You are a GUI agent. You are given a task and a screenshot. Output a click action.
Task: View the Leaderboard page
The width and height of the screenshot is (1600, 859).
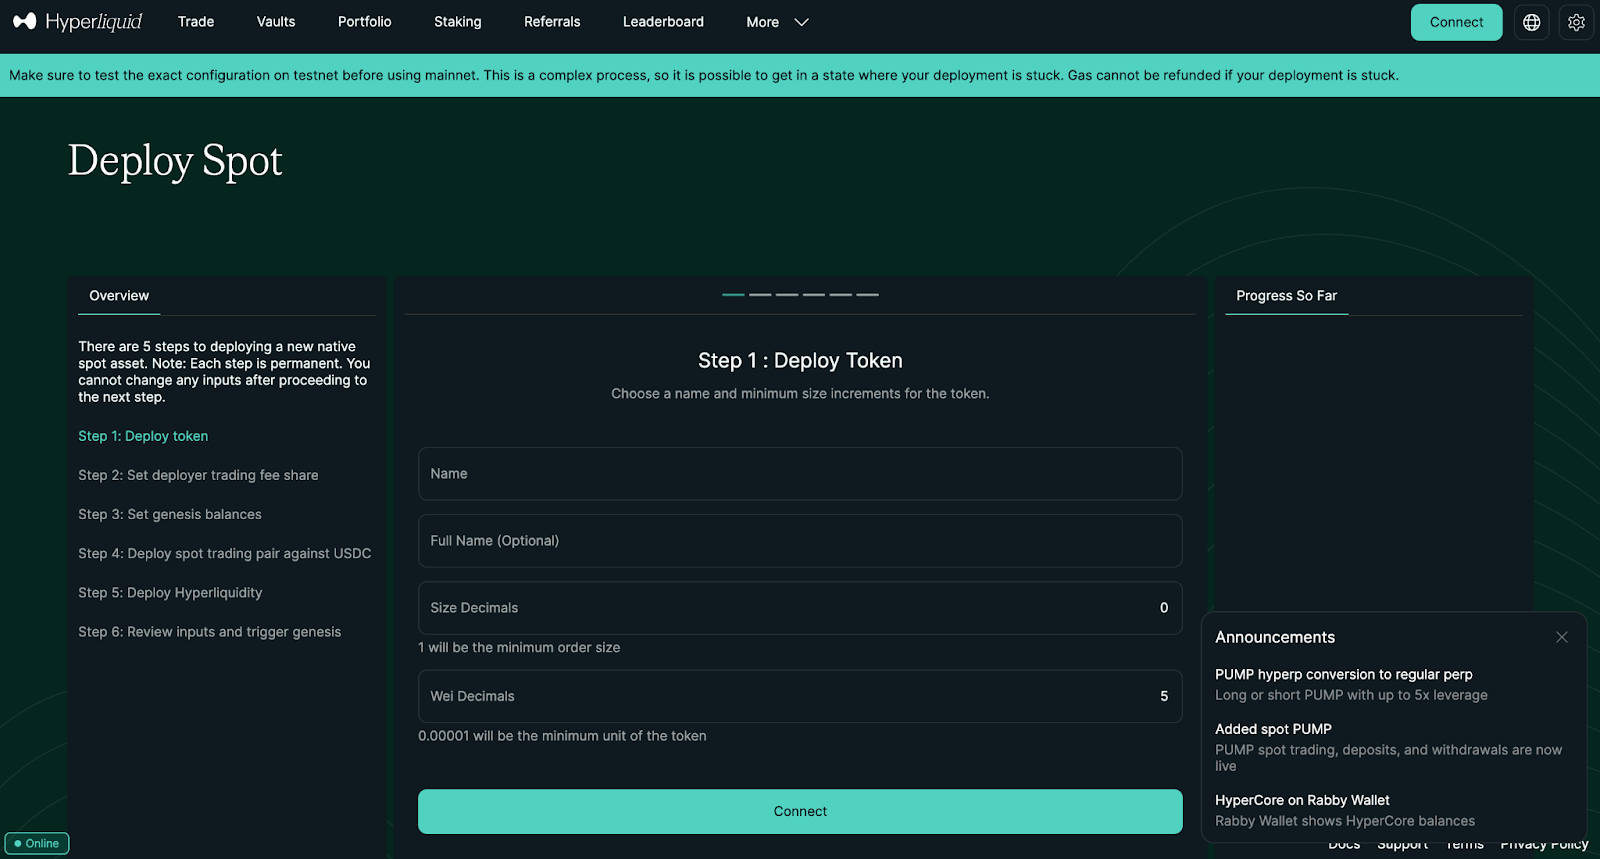click(x=663, y=21)
